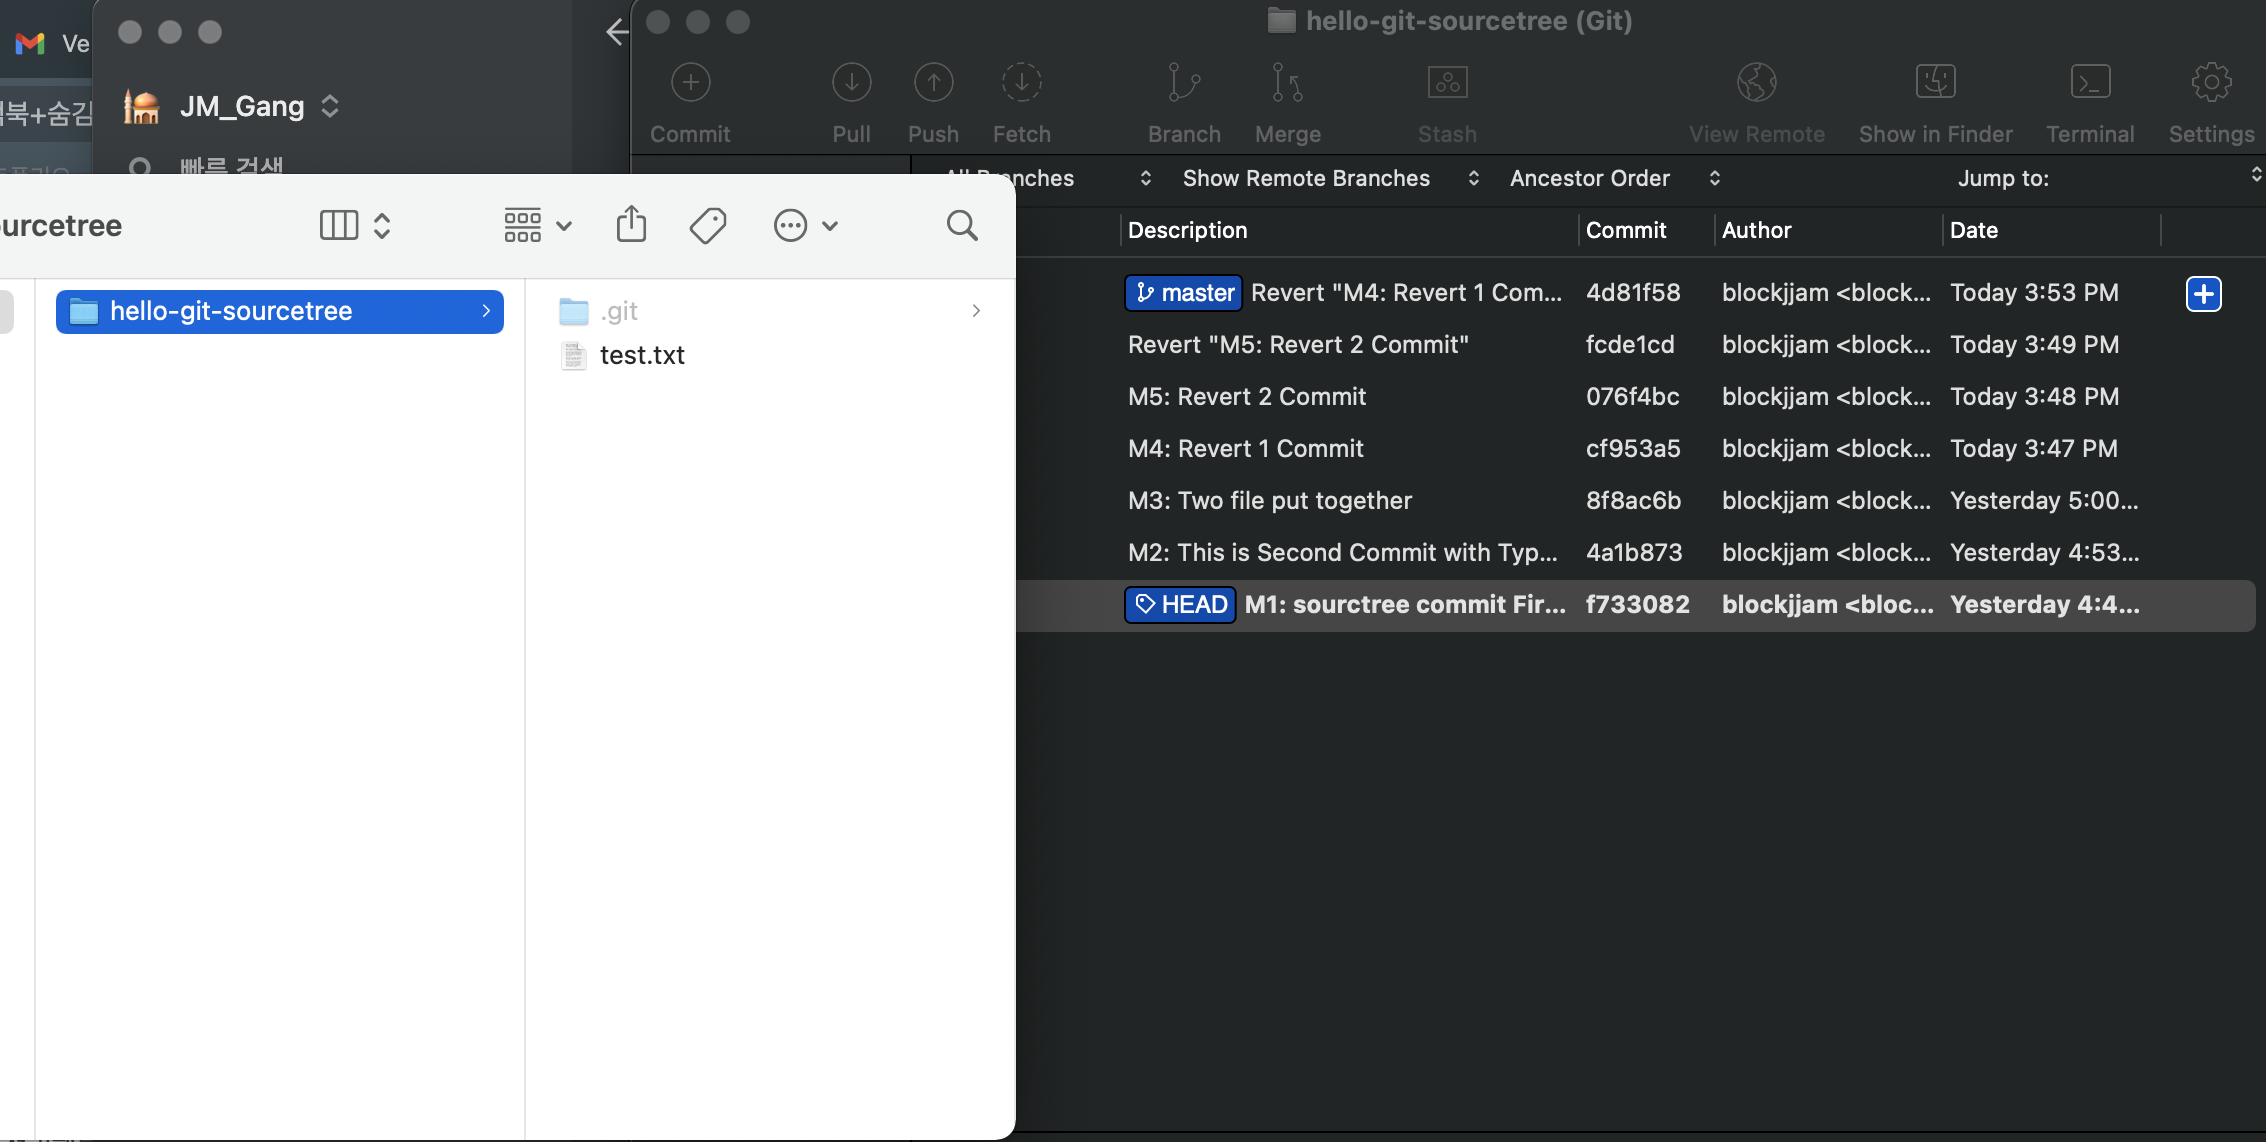The height and width of the screenshot is (1142, 2266).
Task: Click the Fetch toolbar icon
Action: pyautogui.click(x=1021, y=83)
